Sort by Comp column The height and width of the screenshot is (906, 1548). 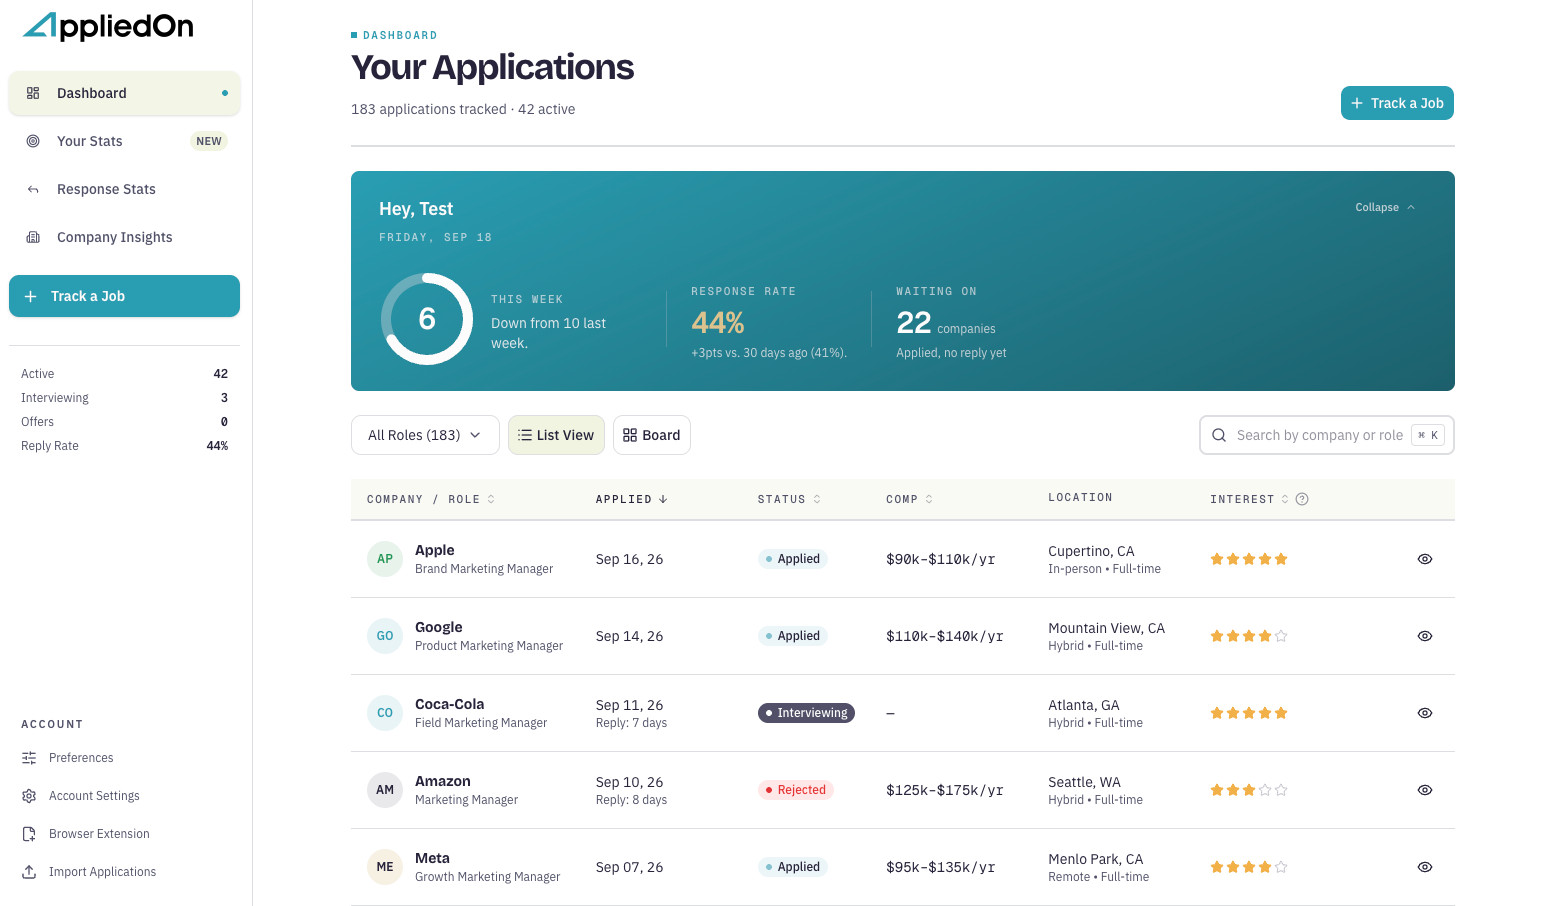[x=909, y=499]
